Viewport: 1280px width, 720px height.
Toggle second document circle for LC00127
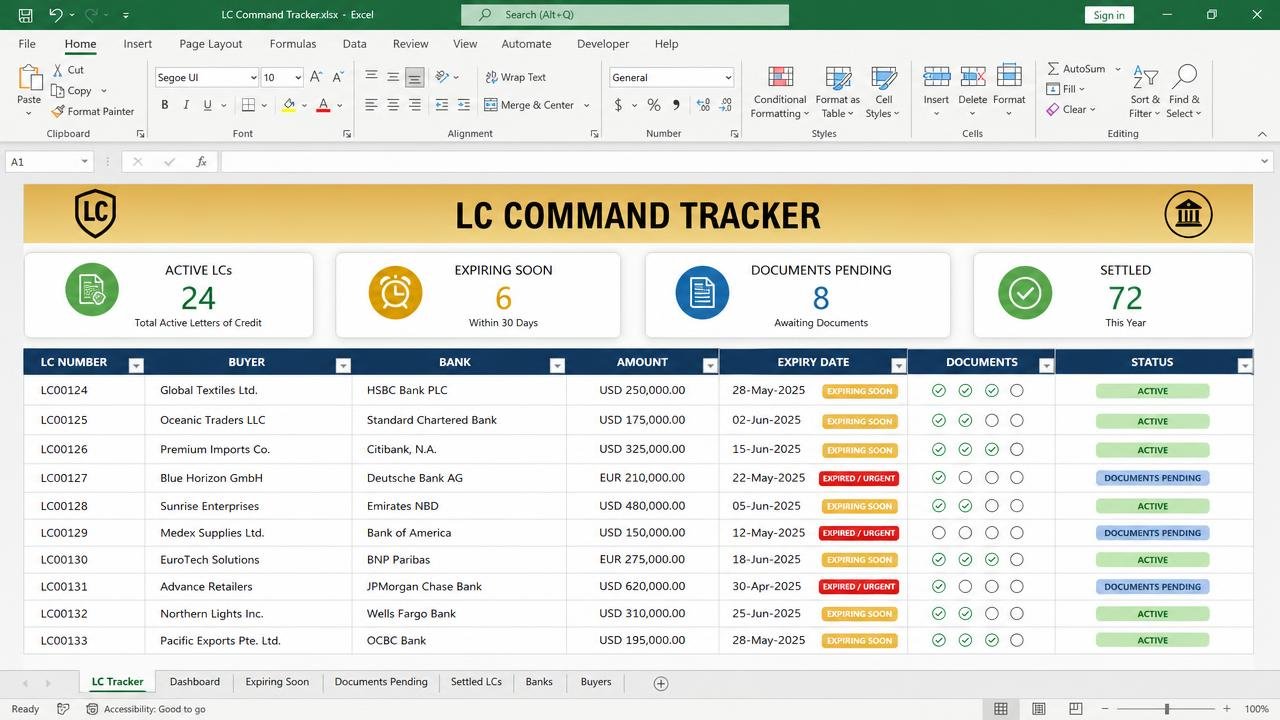click(965, 478)
